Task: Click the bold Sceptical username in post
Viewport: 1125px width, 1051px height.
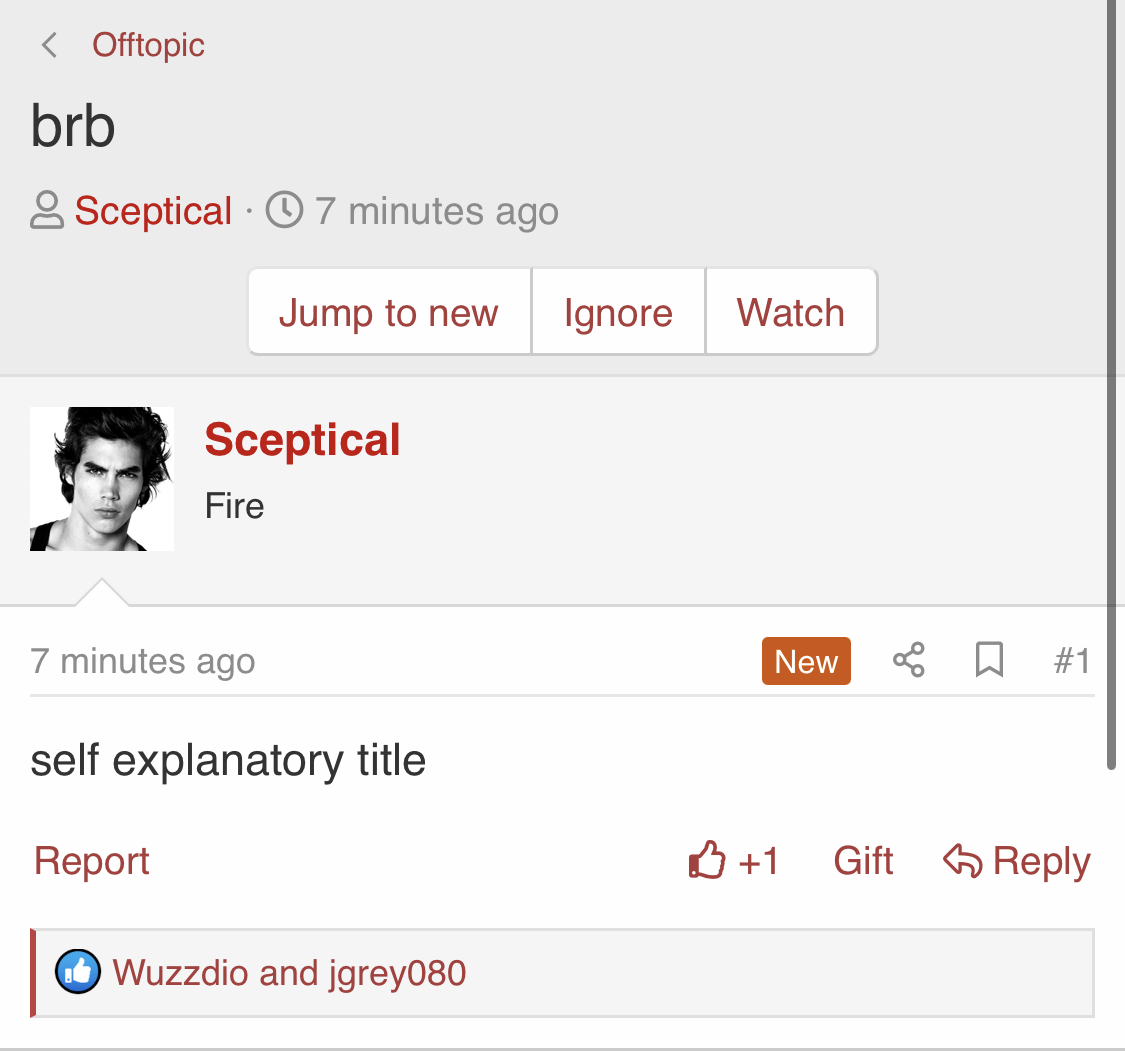Action: [302, 440]
